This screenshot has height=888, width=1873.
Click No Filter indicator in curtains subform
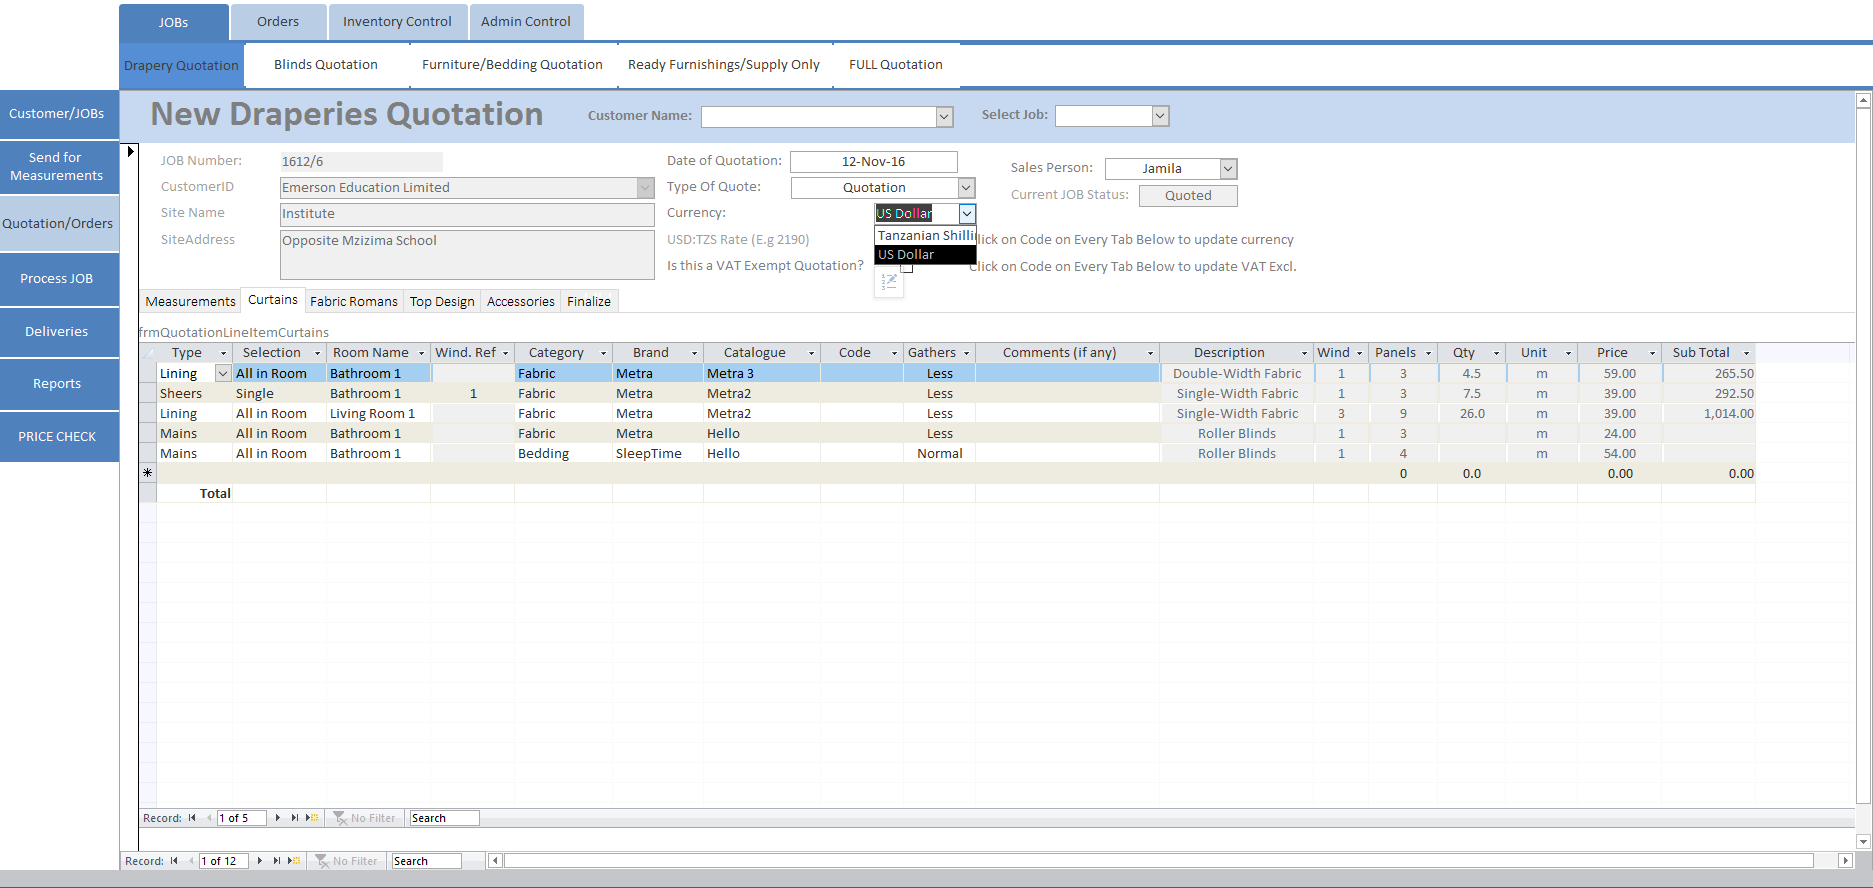[365, 818]
